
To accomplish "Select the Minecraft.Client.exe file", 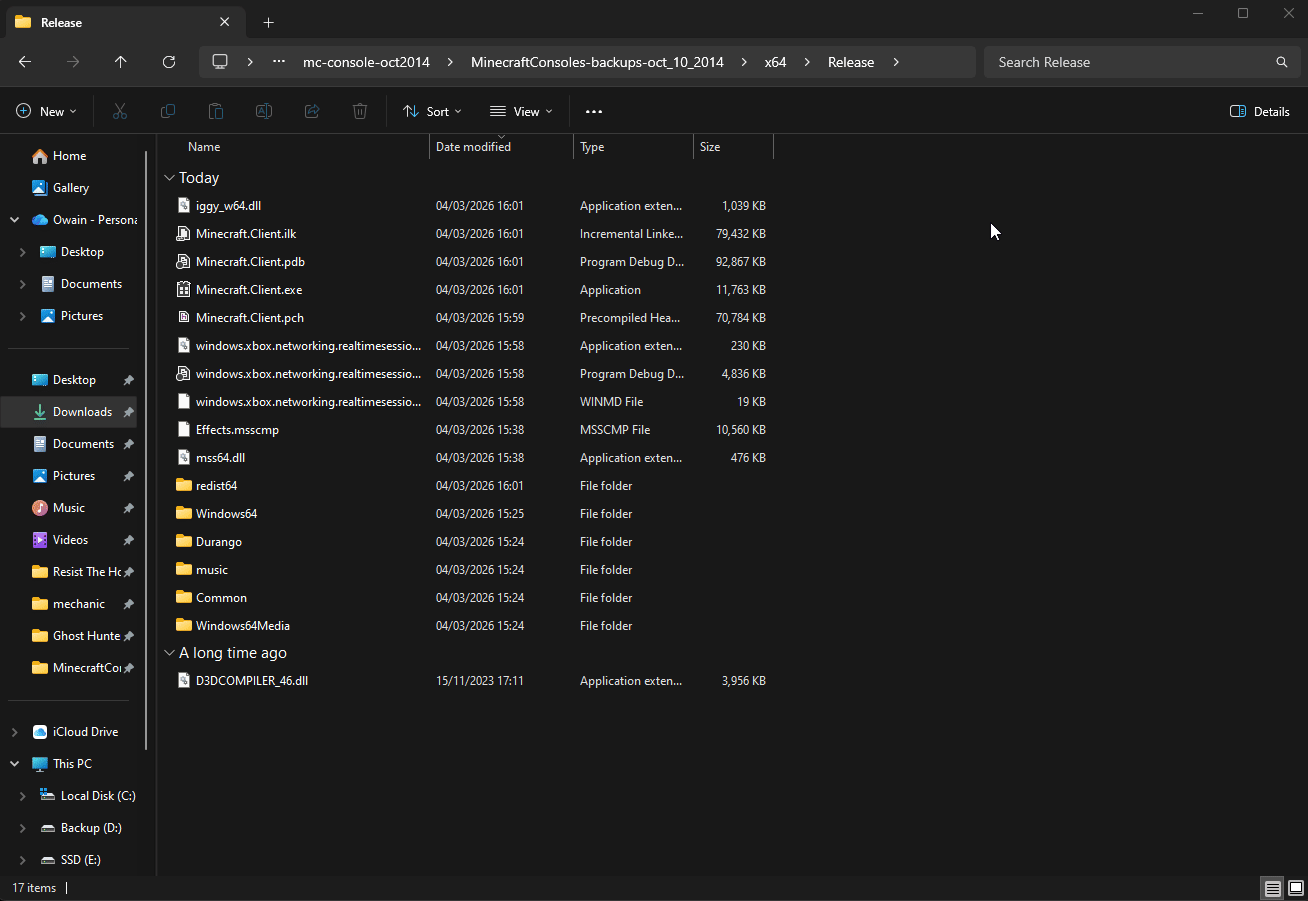I will coord(249,290).
